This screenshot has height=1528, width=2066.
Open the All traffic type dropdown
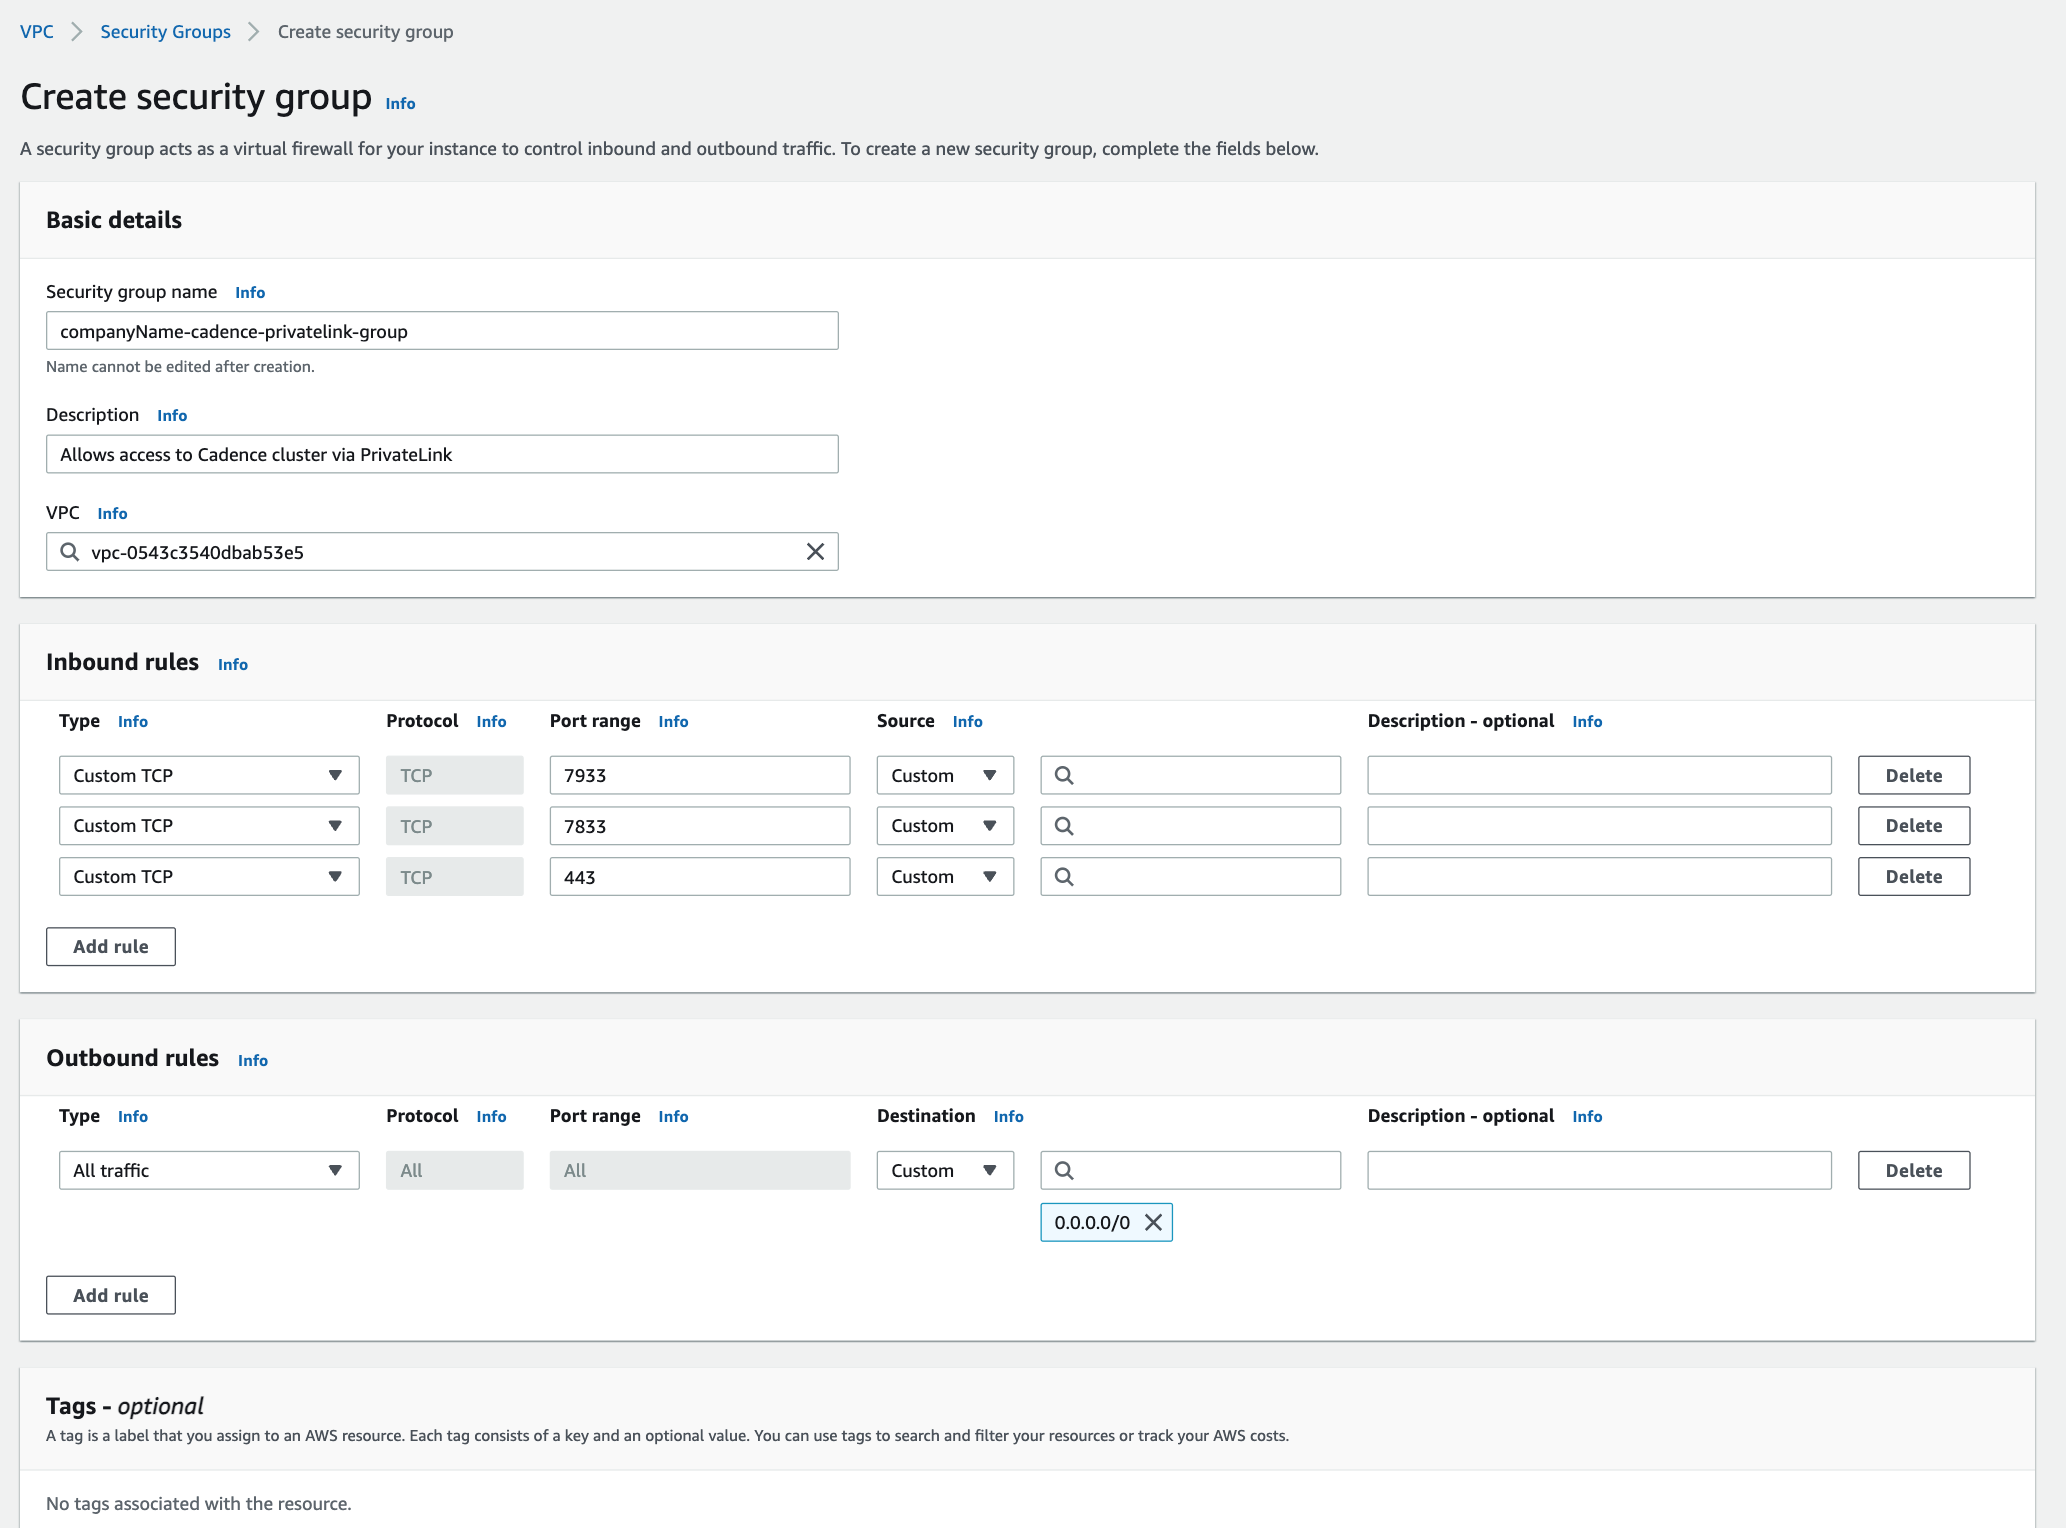point(208,1170)
